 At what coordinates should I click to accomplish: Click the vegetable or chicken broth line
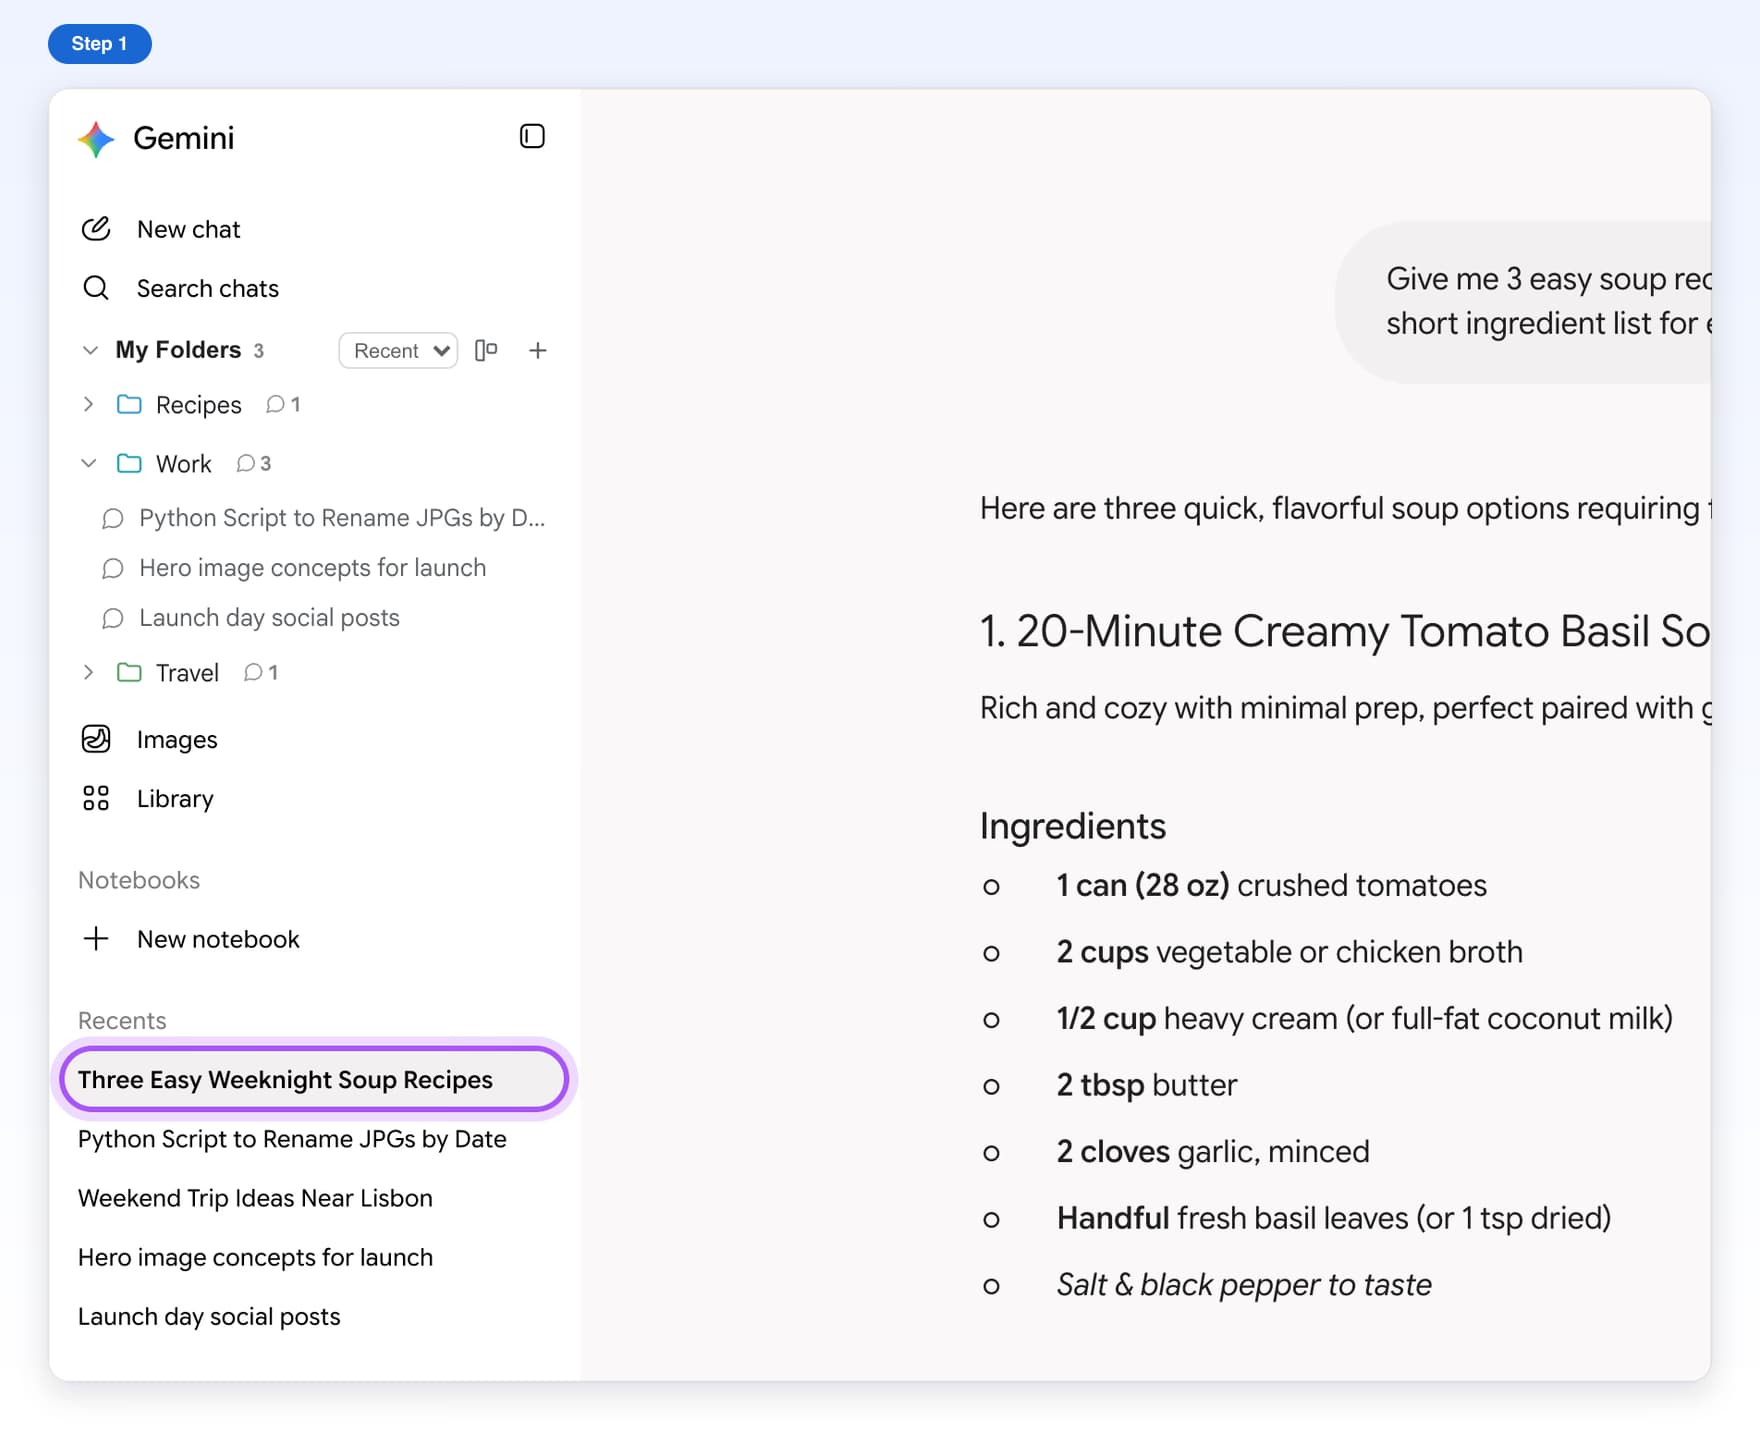[x=1289, y=952]
